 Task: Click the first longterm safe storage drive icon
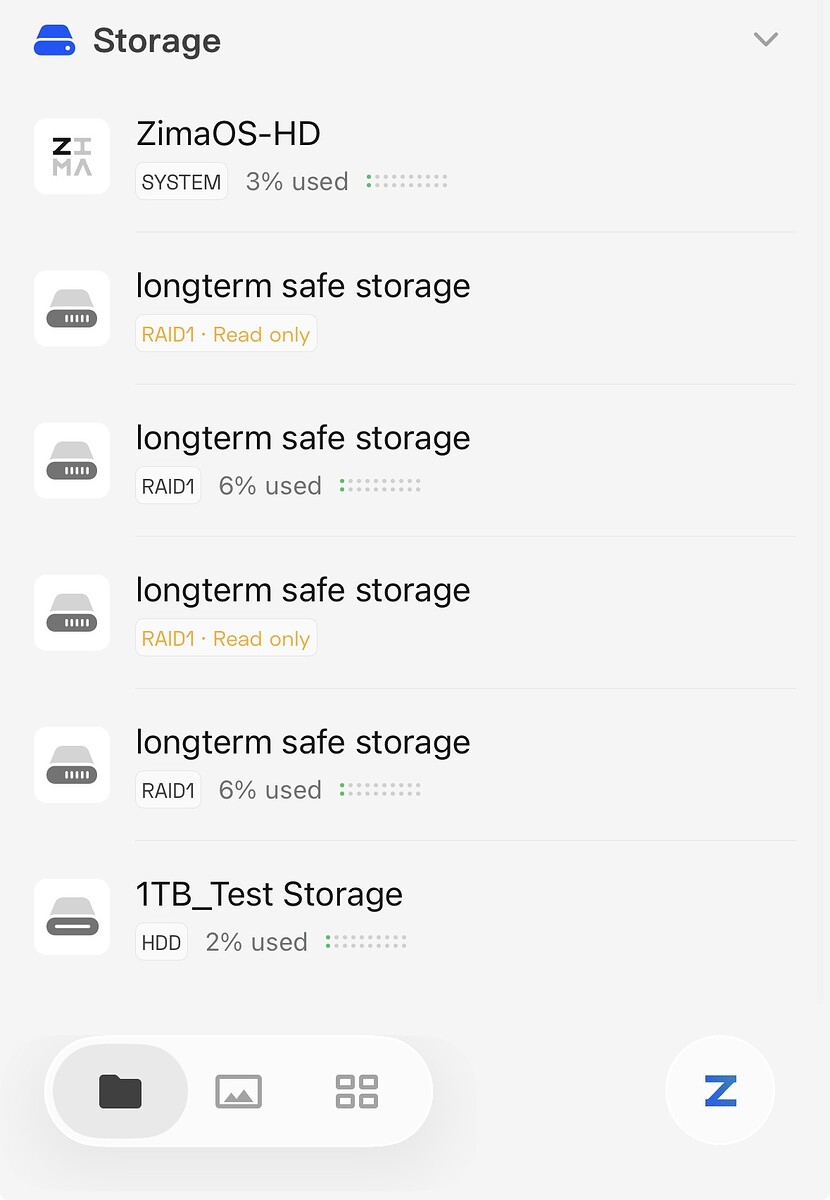coord(72,308)
